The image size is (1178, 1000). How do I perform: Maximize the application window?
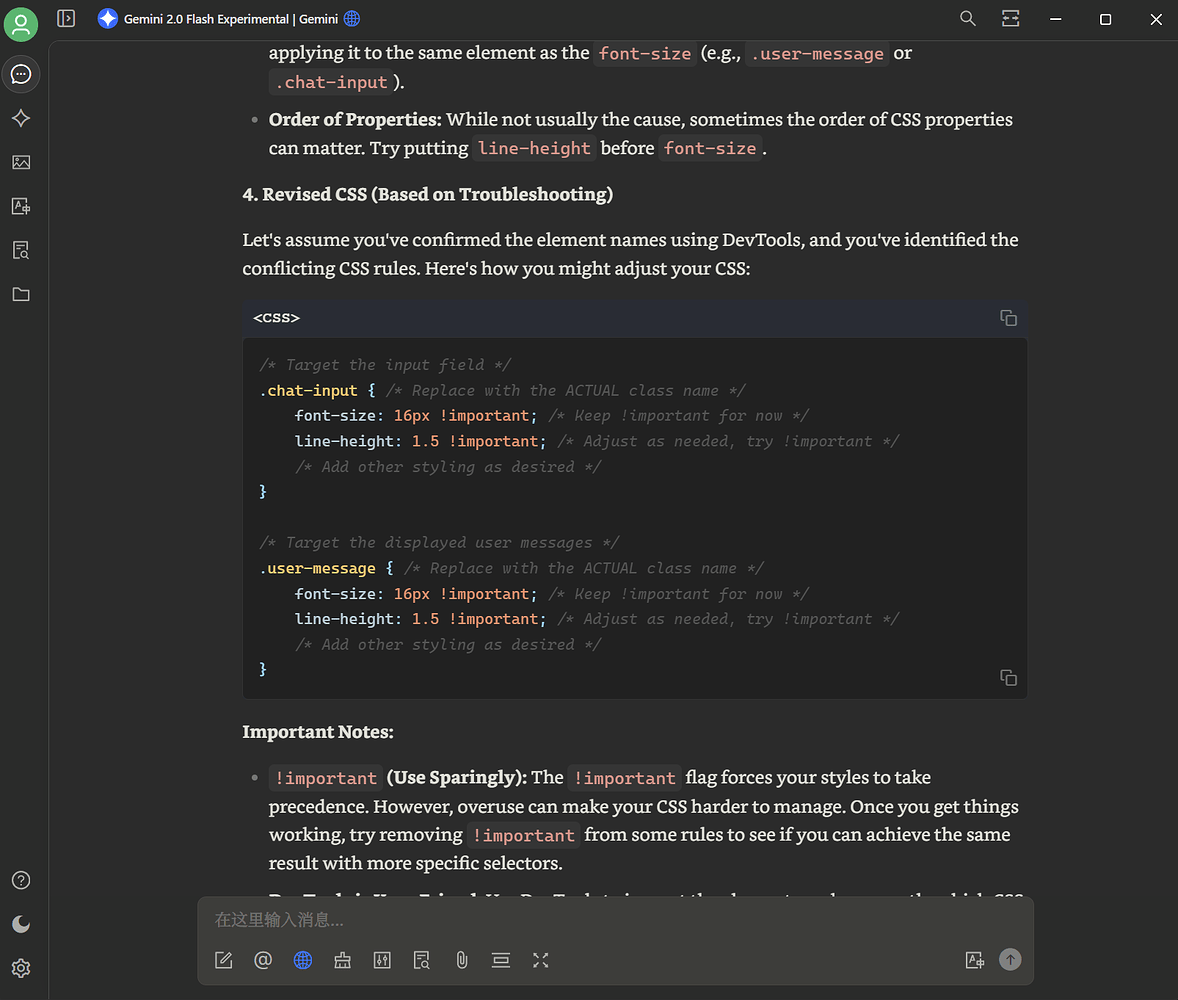coord(1105,19)
